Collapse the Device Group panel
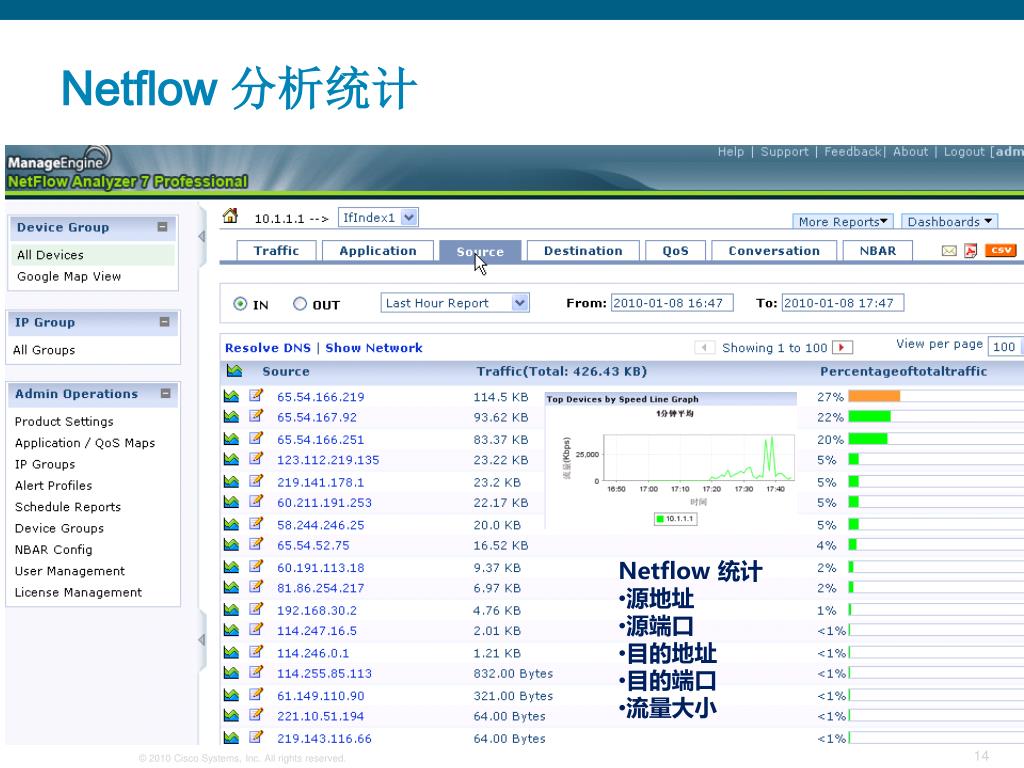1024x768 pixels. (163, 227)
